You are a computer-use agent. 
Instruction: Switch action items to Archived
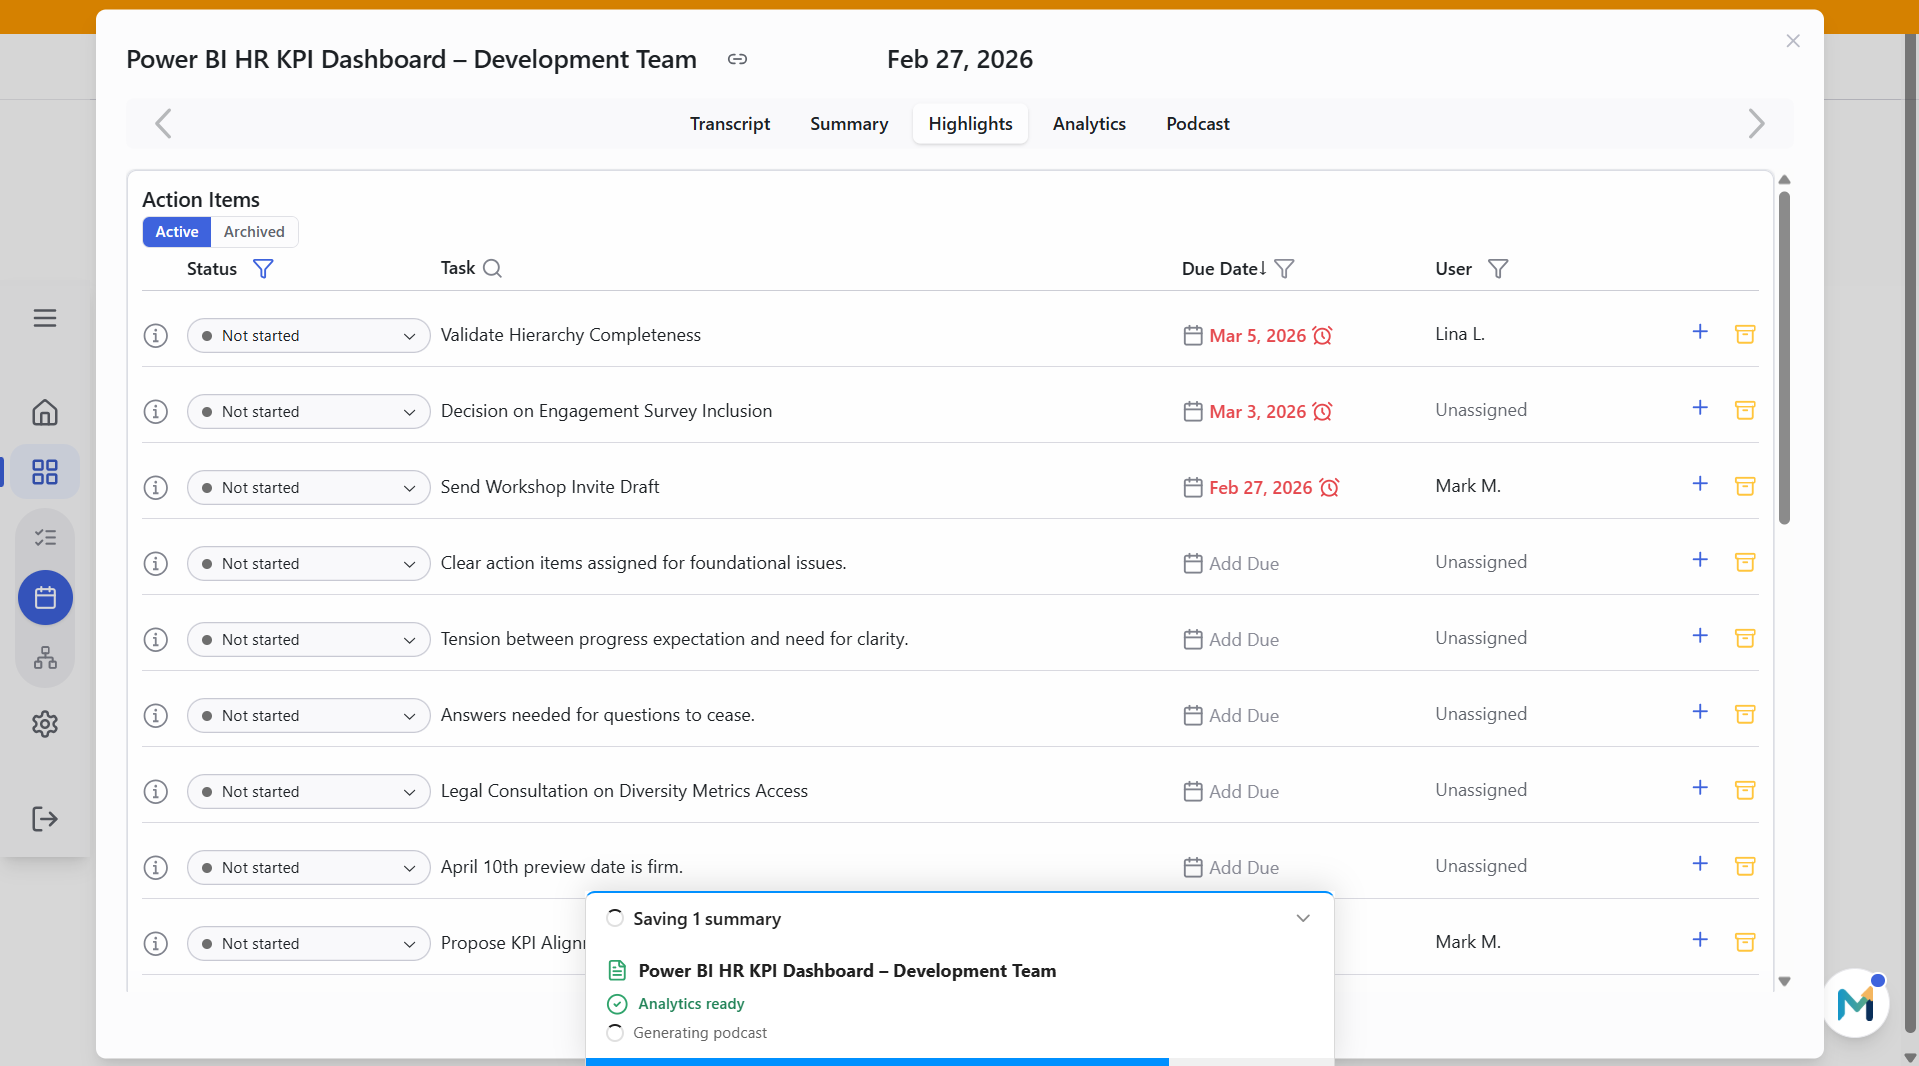(x=254, y=232)
